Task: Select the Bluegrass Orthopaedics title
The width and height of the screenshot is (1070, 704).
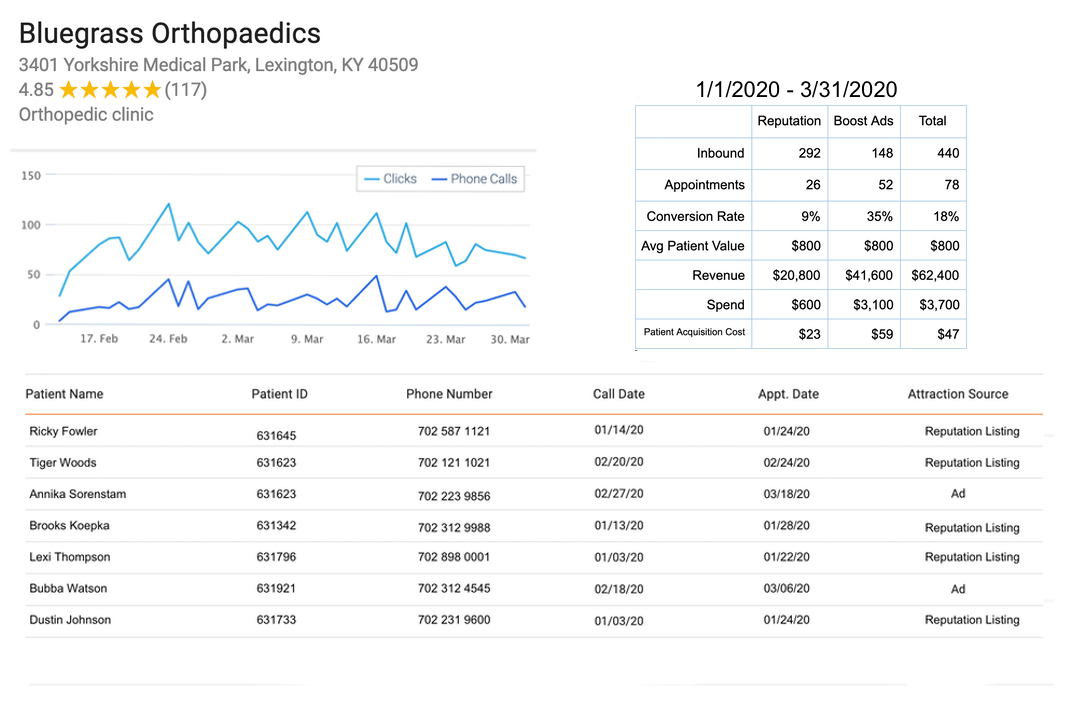Action: pyautogui.click(x=170, y=33)
